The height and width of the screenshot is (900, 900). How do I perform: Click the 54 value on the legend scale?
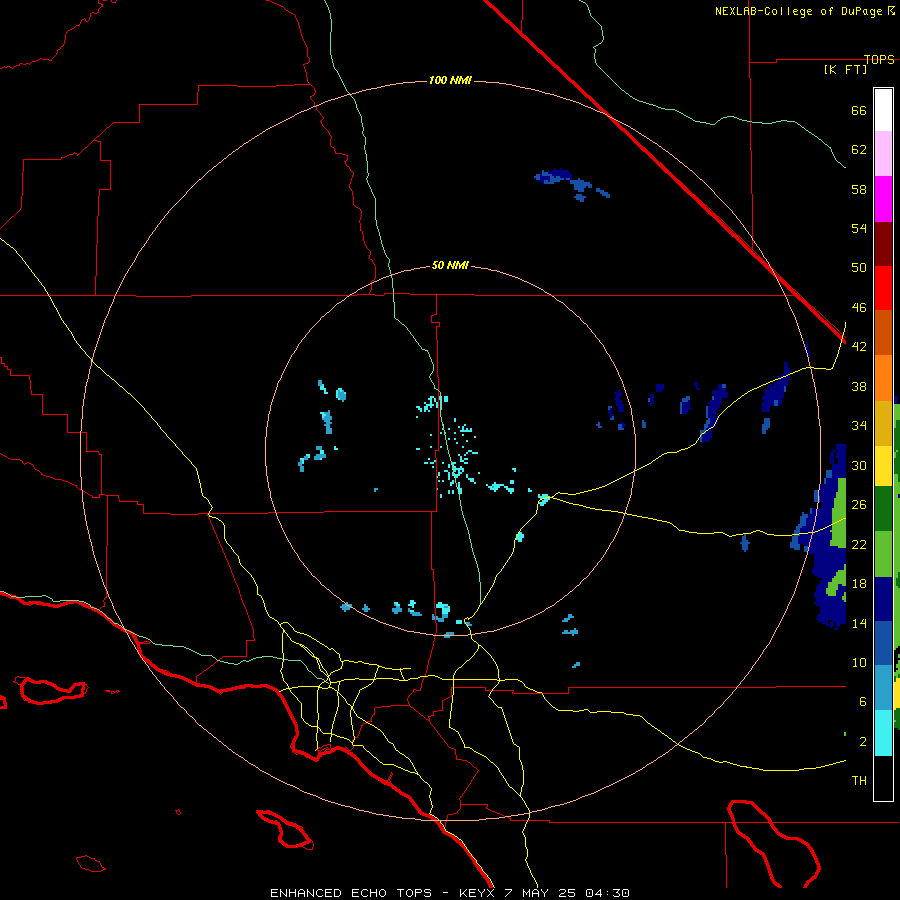point(859,228)
